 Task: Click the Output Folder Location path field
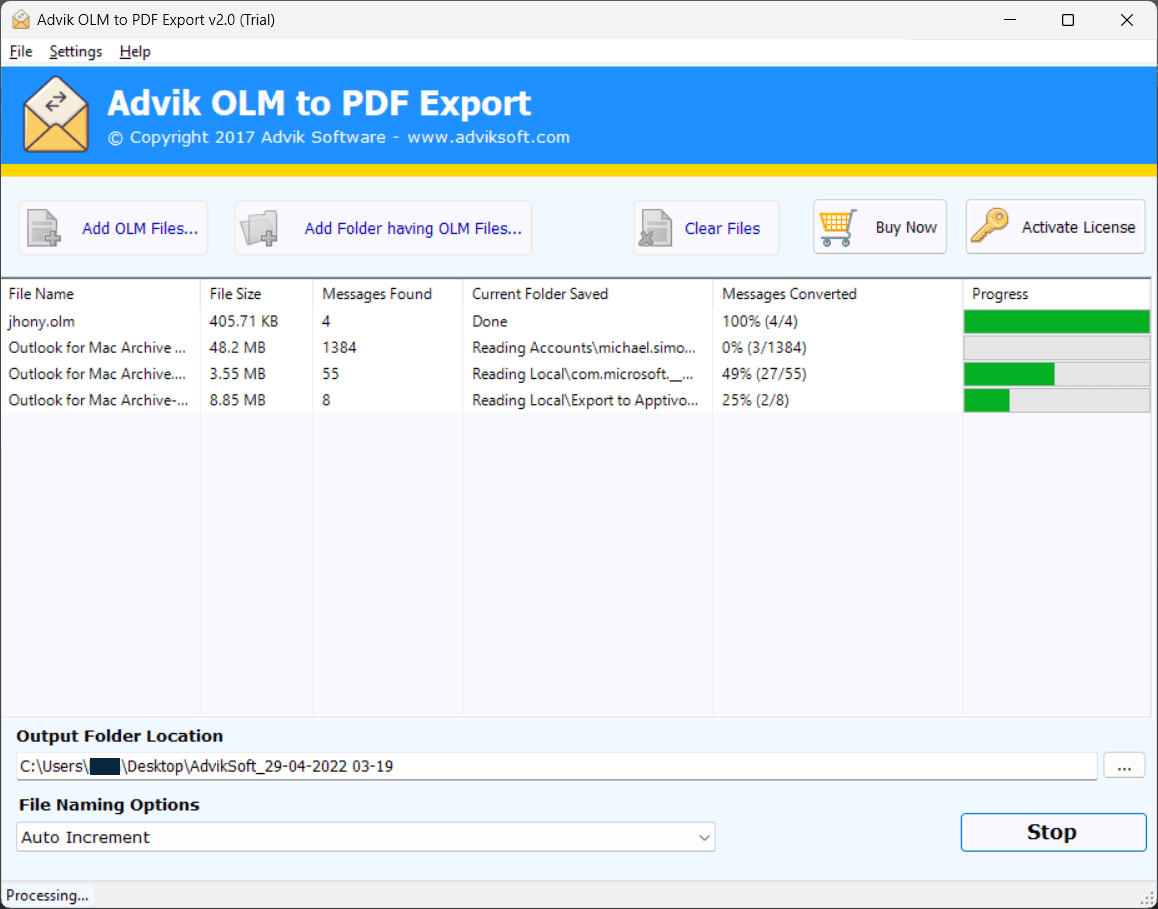557,766
